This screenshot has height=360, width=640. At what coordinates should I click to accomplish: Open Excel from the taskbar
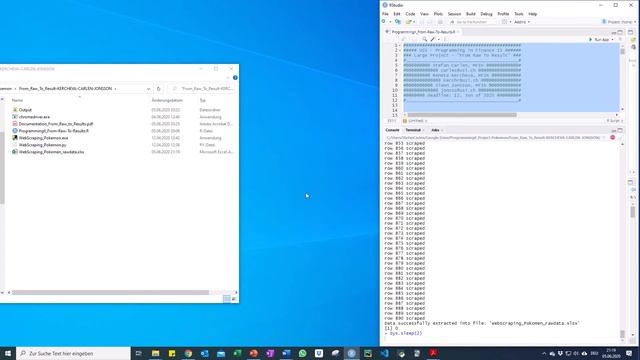pos(237,353)
